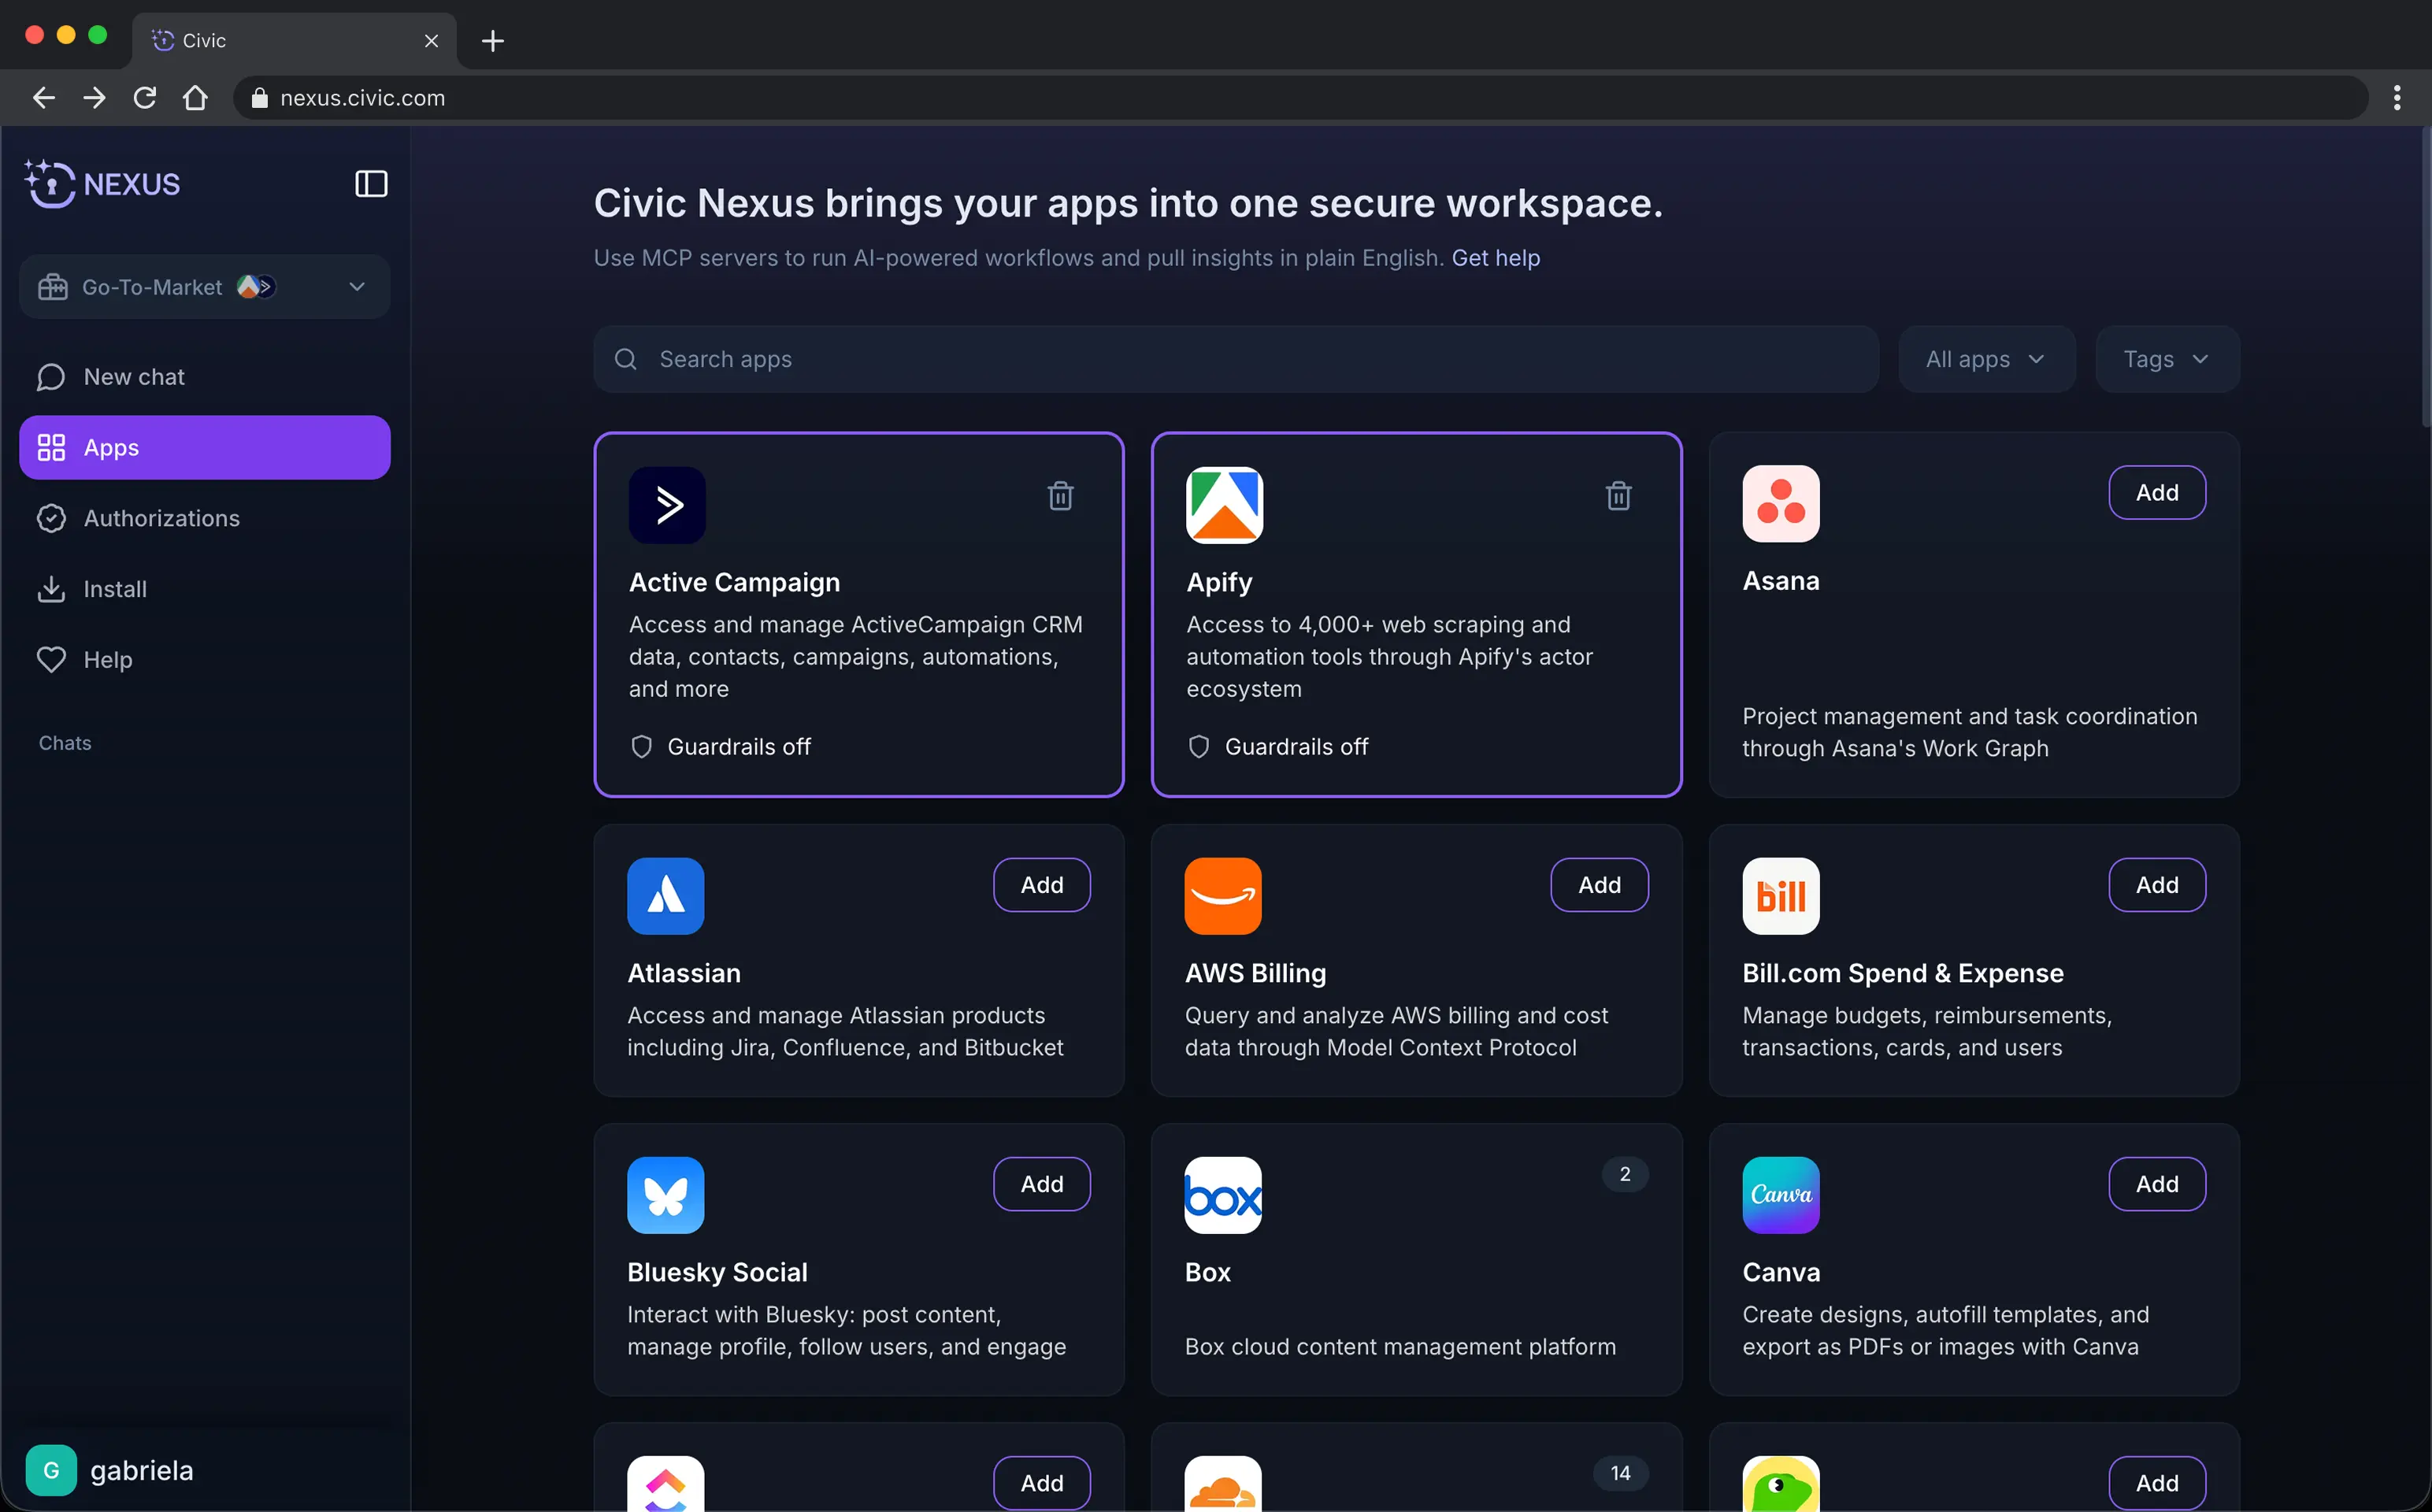Image resolution: width=2432 pixels, height=1512 pixels.
Task: Open the Go-To-Market workspace dropdown
Action: tap(204, 287)
